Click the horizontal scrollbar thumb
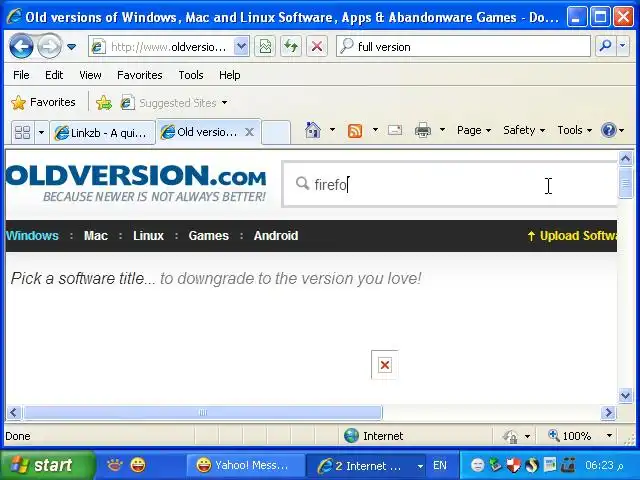This screenshot has height=480, width=640. tap(203, 413)
